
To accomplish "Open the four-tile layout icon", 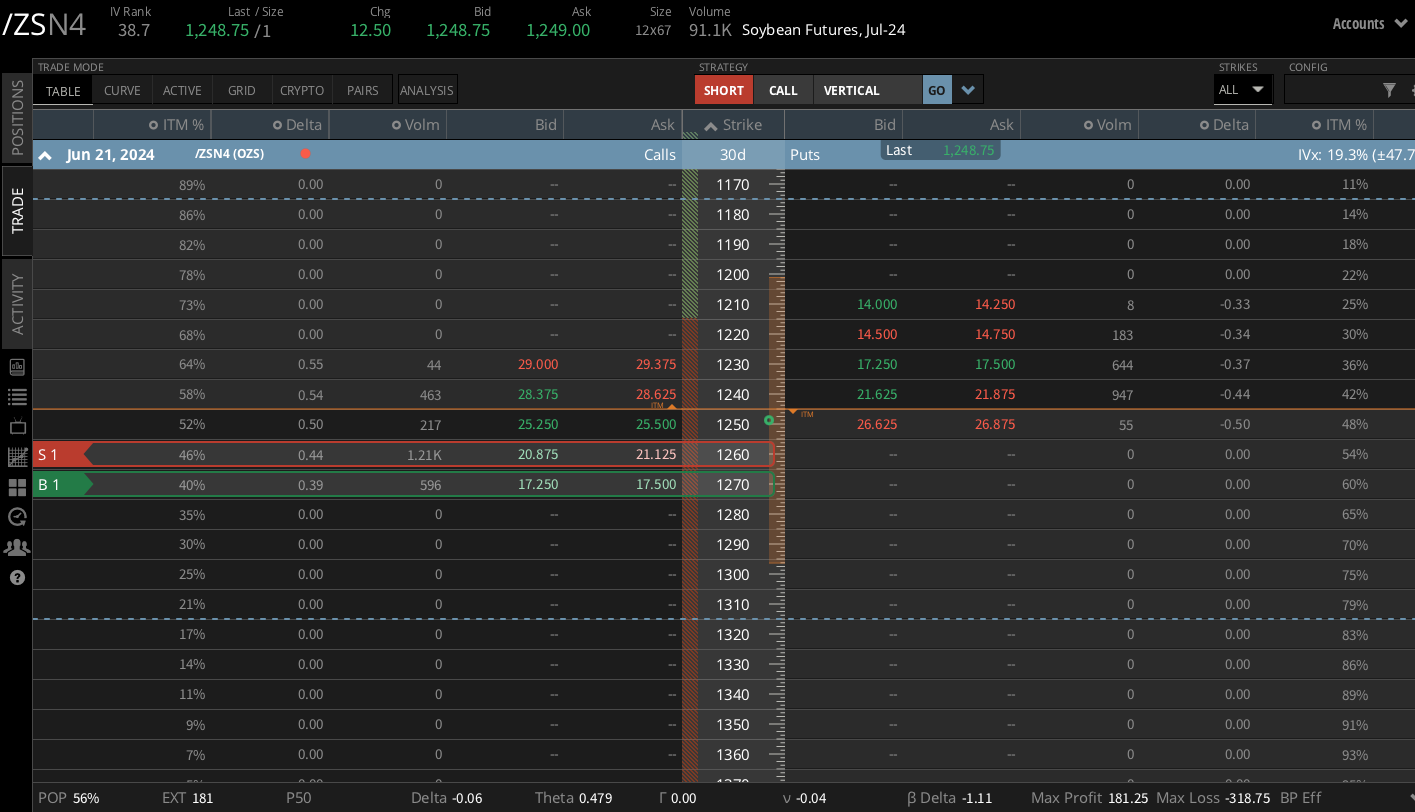I will (17, 487).
